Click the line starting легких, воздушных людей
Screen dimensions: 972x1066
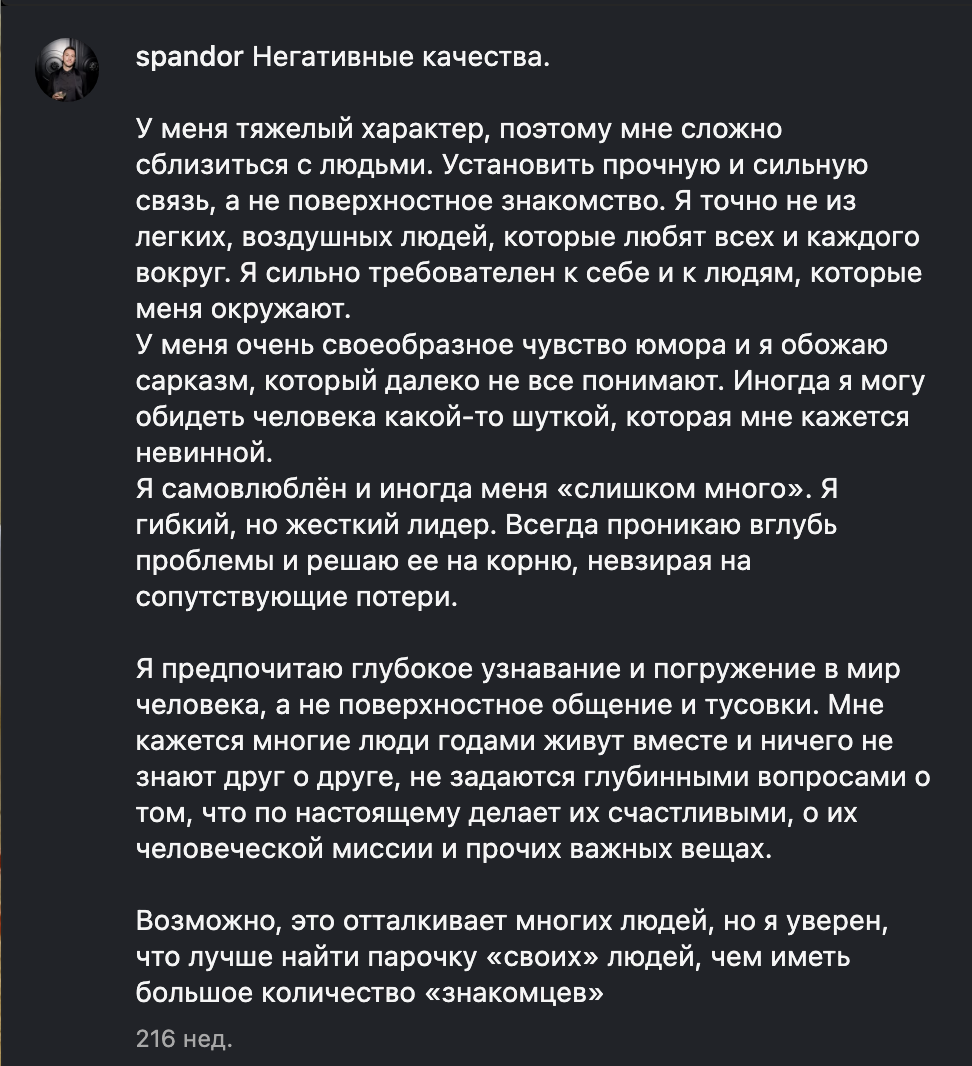[527, 237]
